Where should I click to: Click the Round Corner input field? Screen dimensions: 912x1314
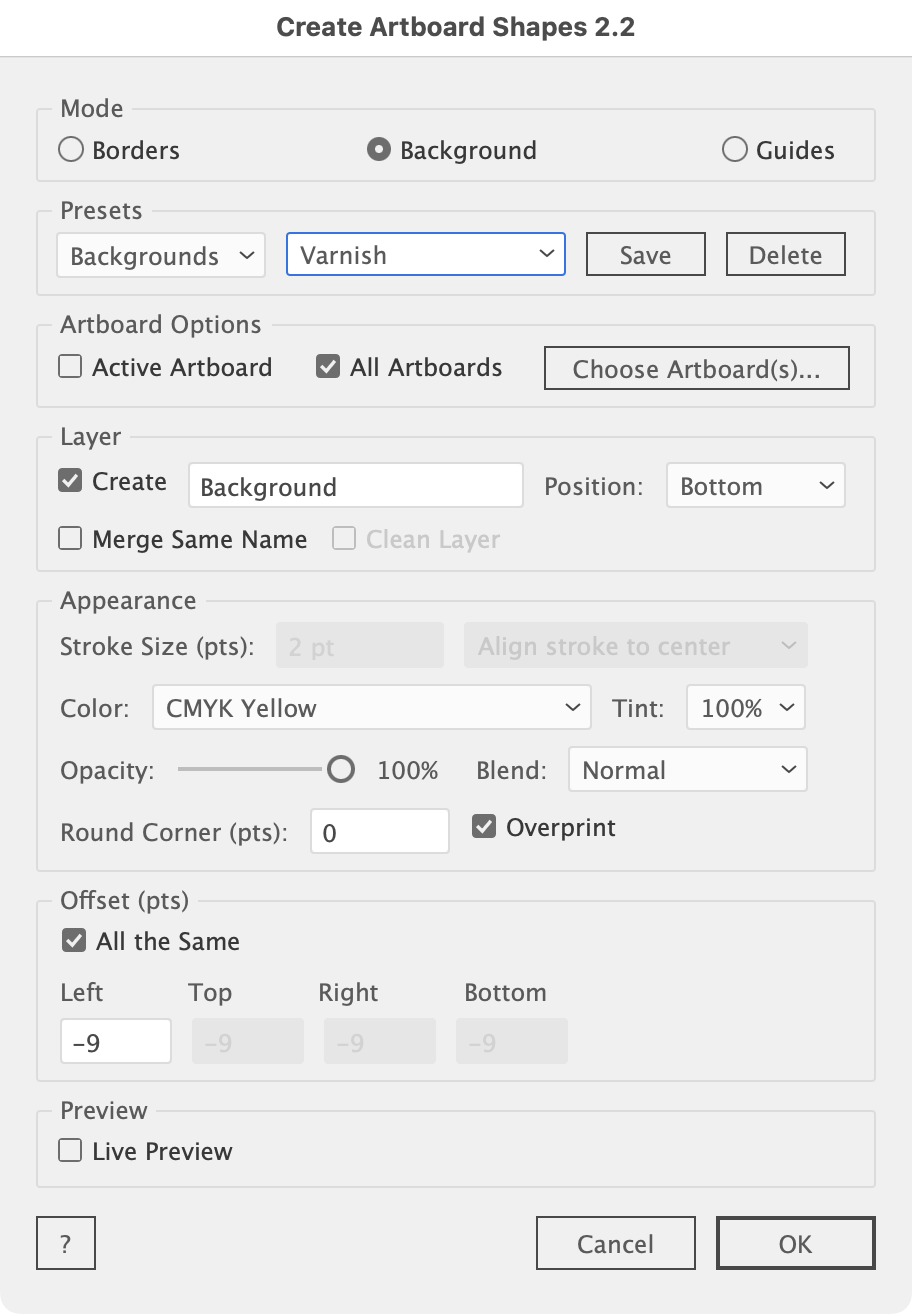[380, 832]
